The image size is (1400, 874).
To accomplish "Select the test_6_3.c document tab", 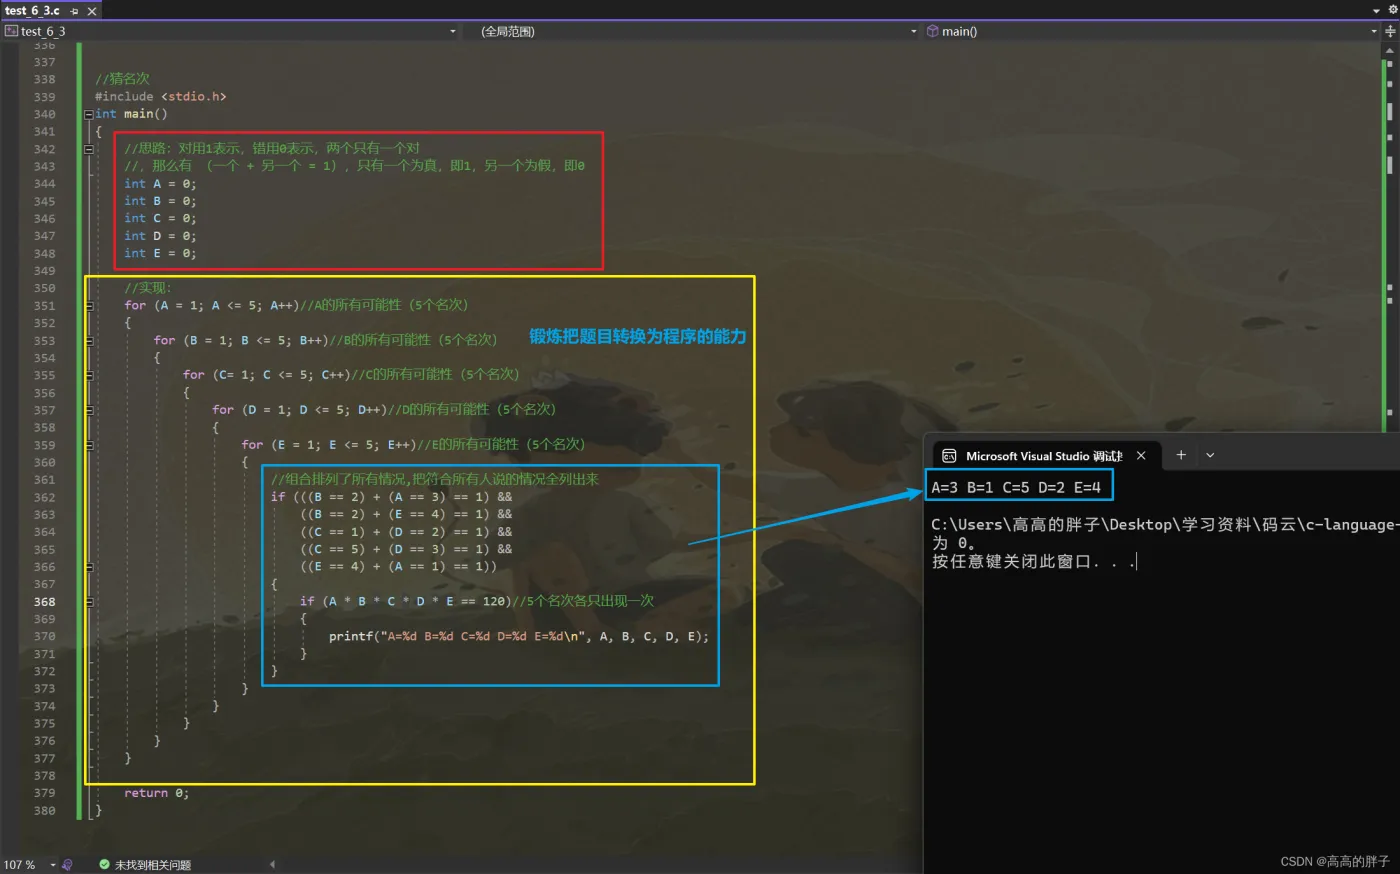I will (x=32, y=11).
